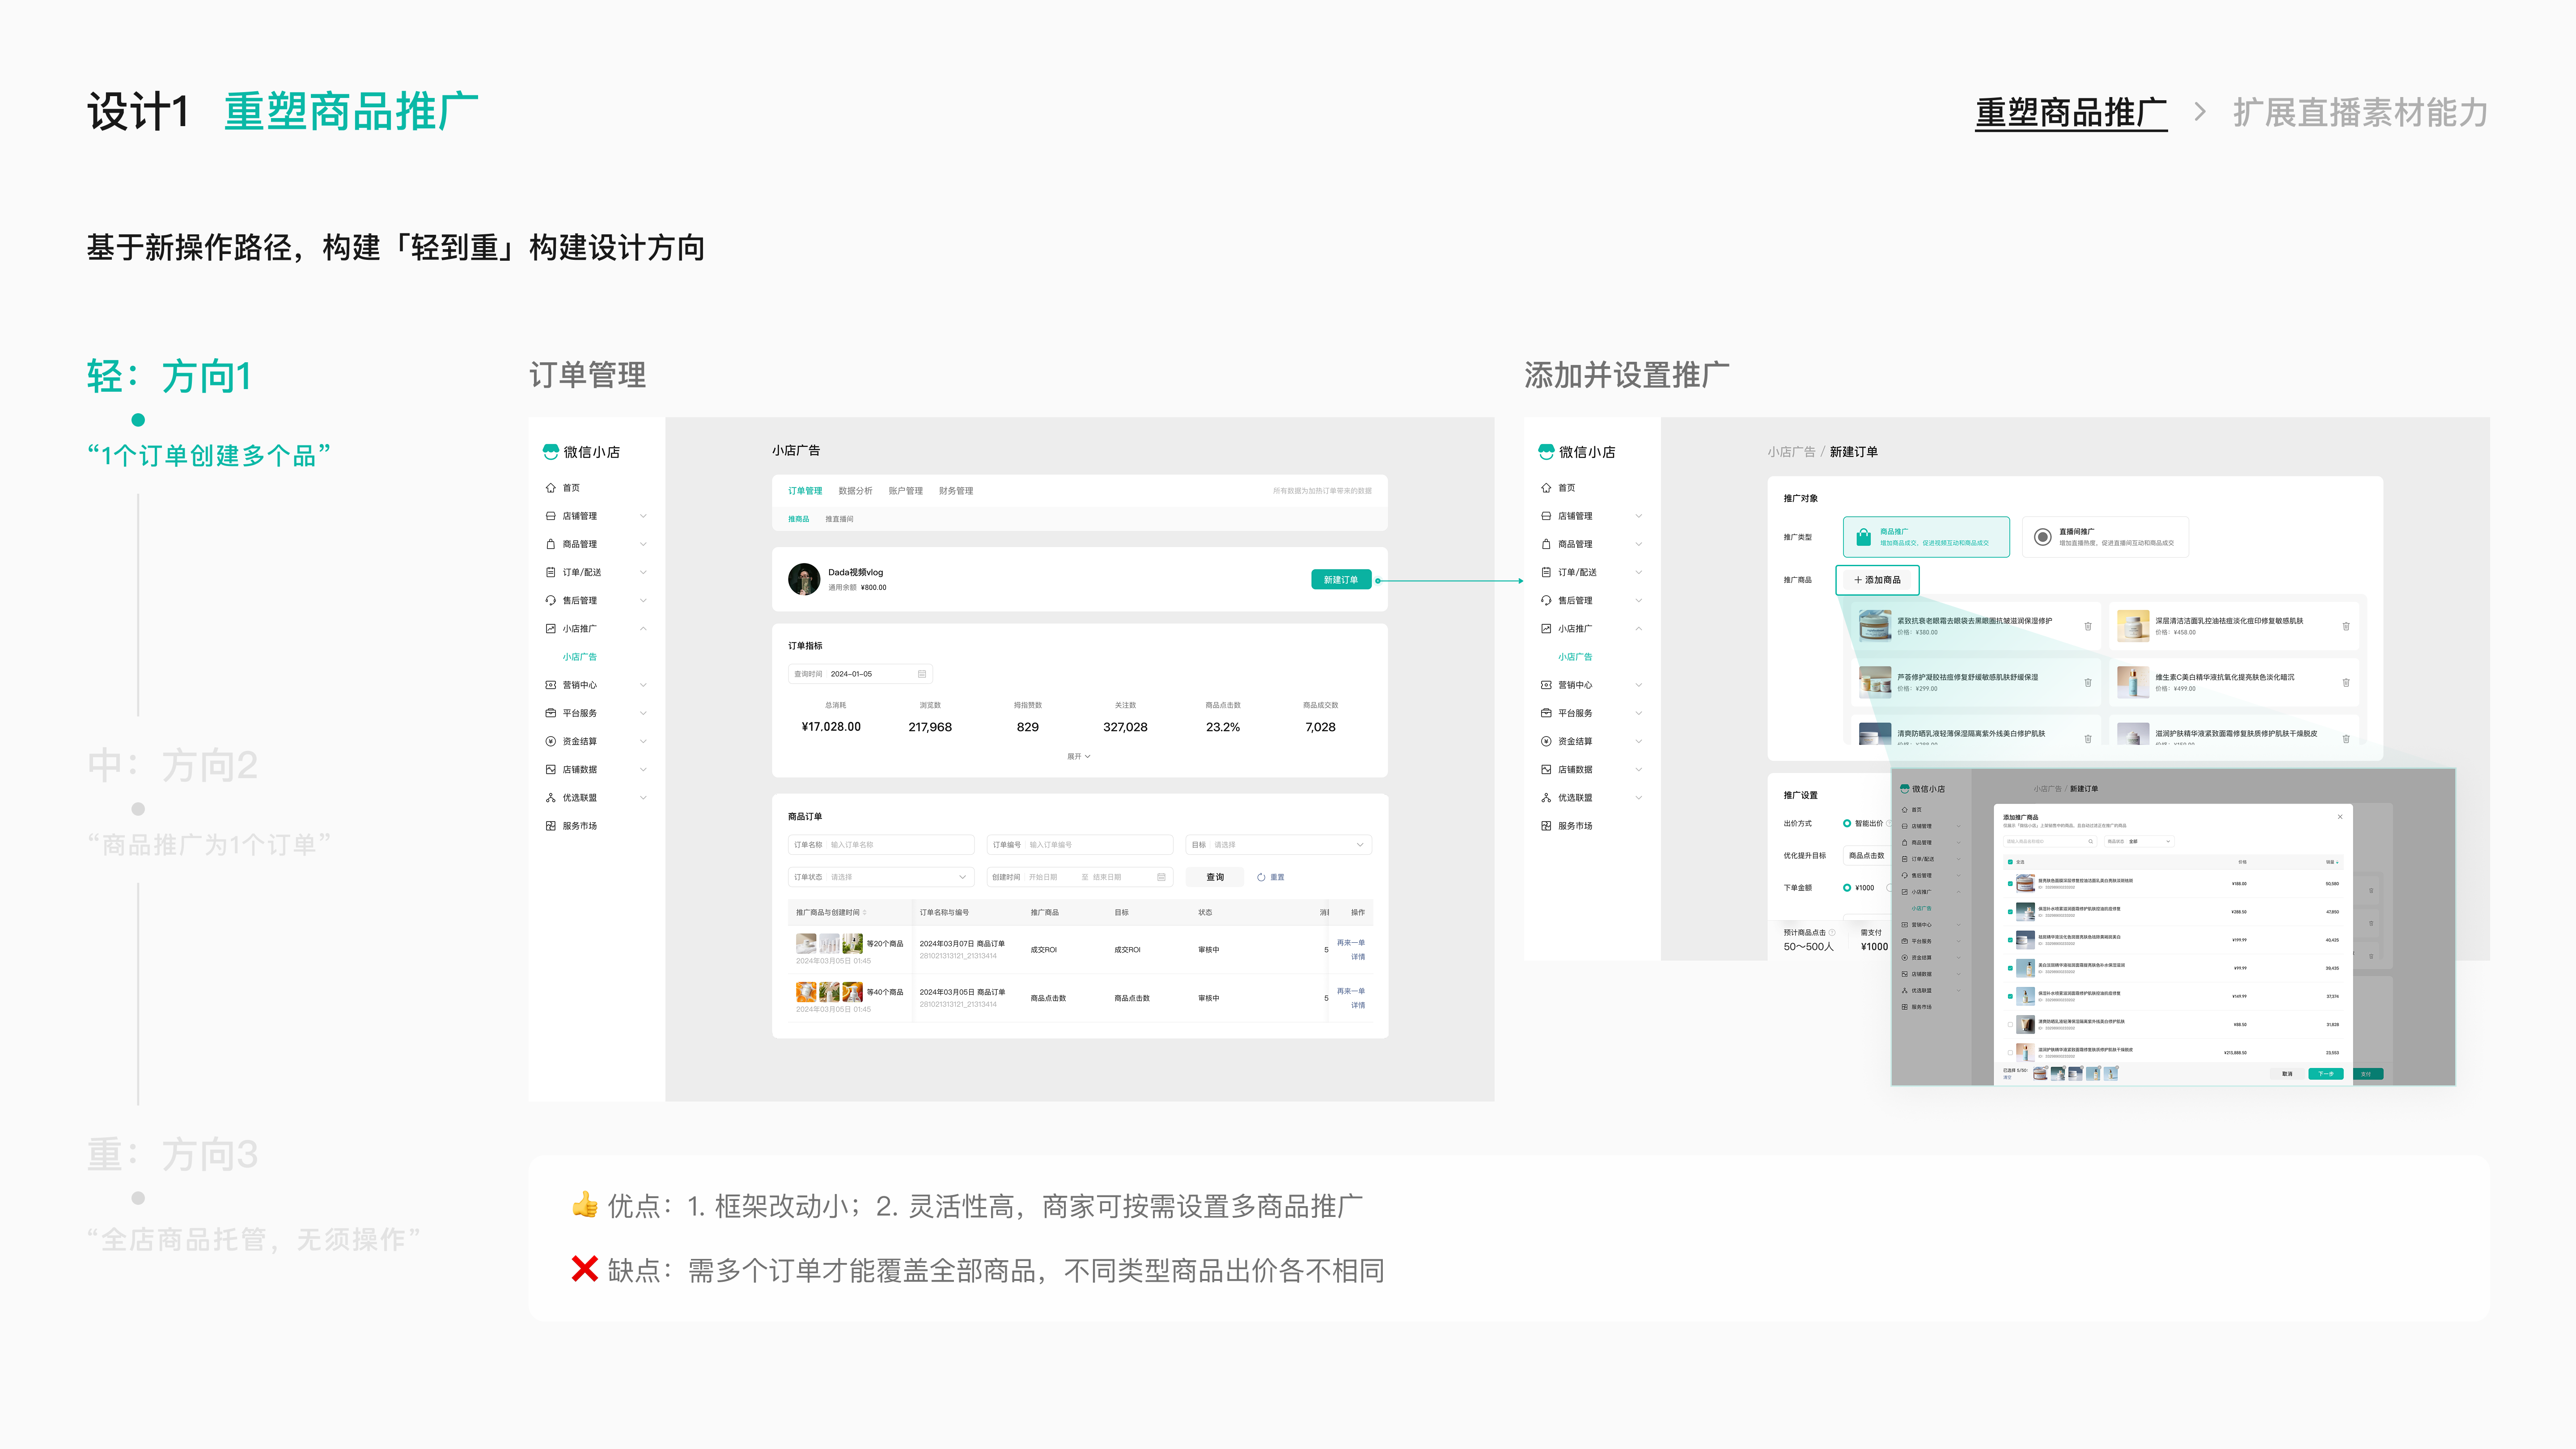Uncheck the ¥188.00 product row checkbox

pos(2010,884)
